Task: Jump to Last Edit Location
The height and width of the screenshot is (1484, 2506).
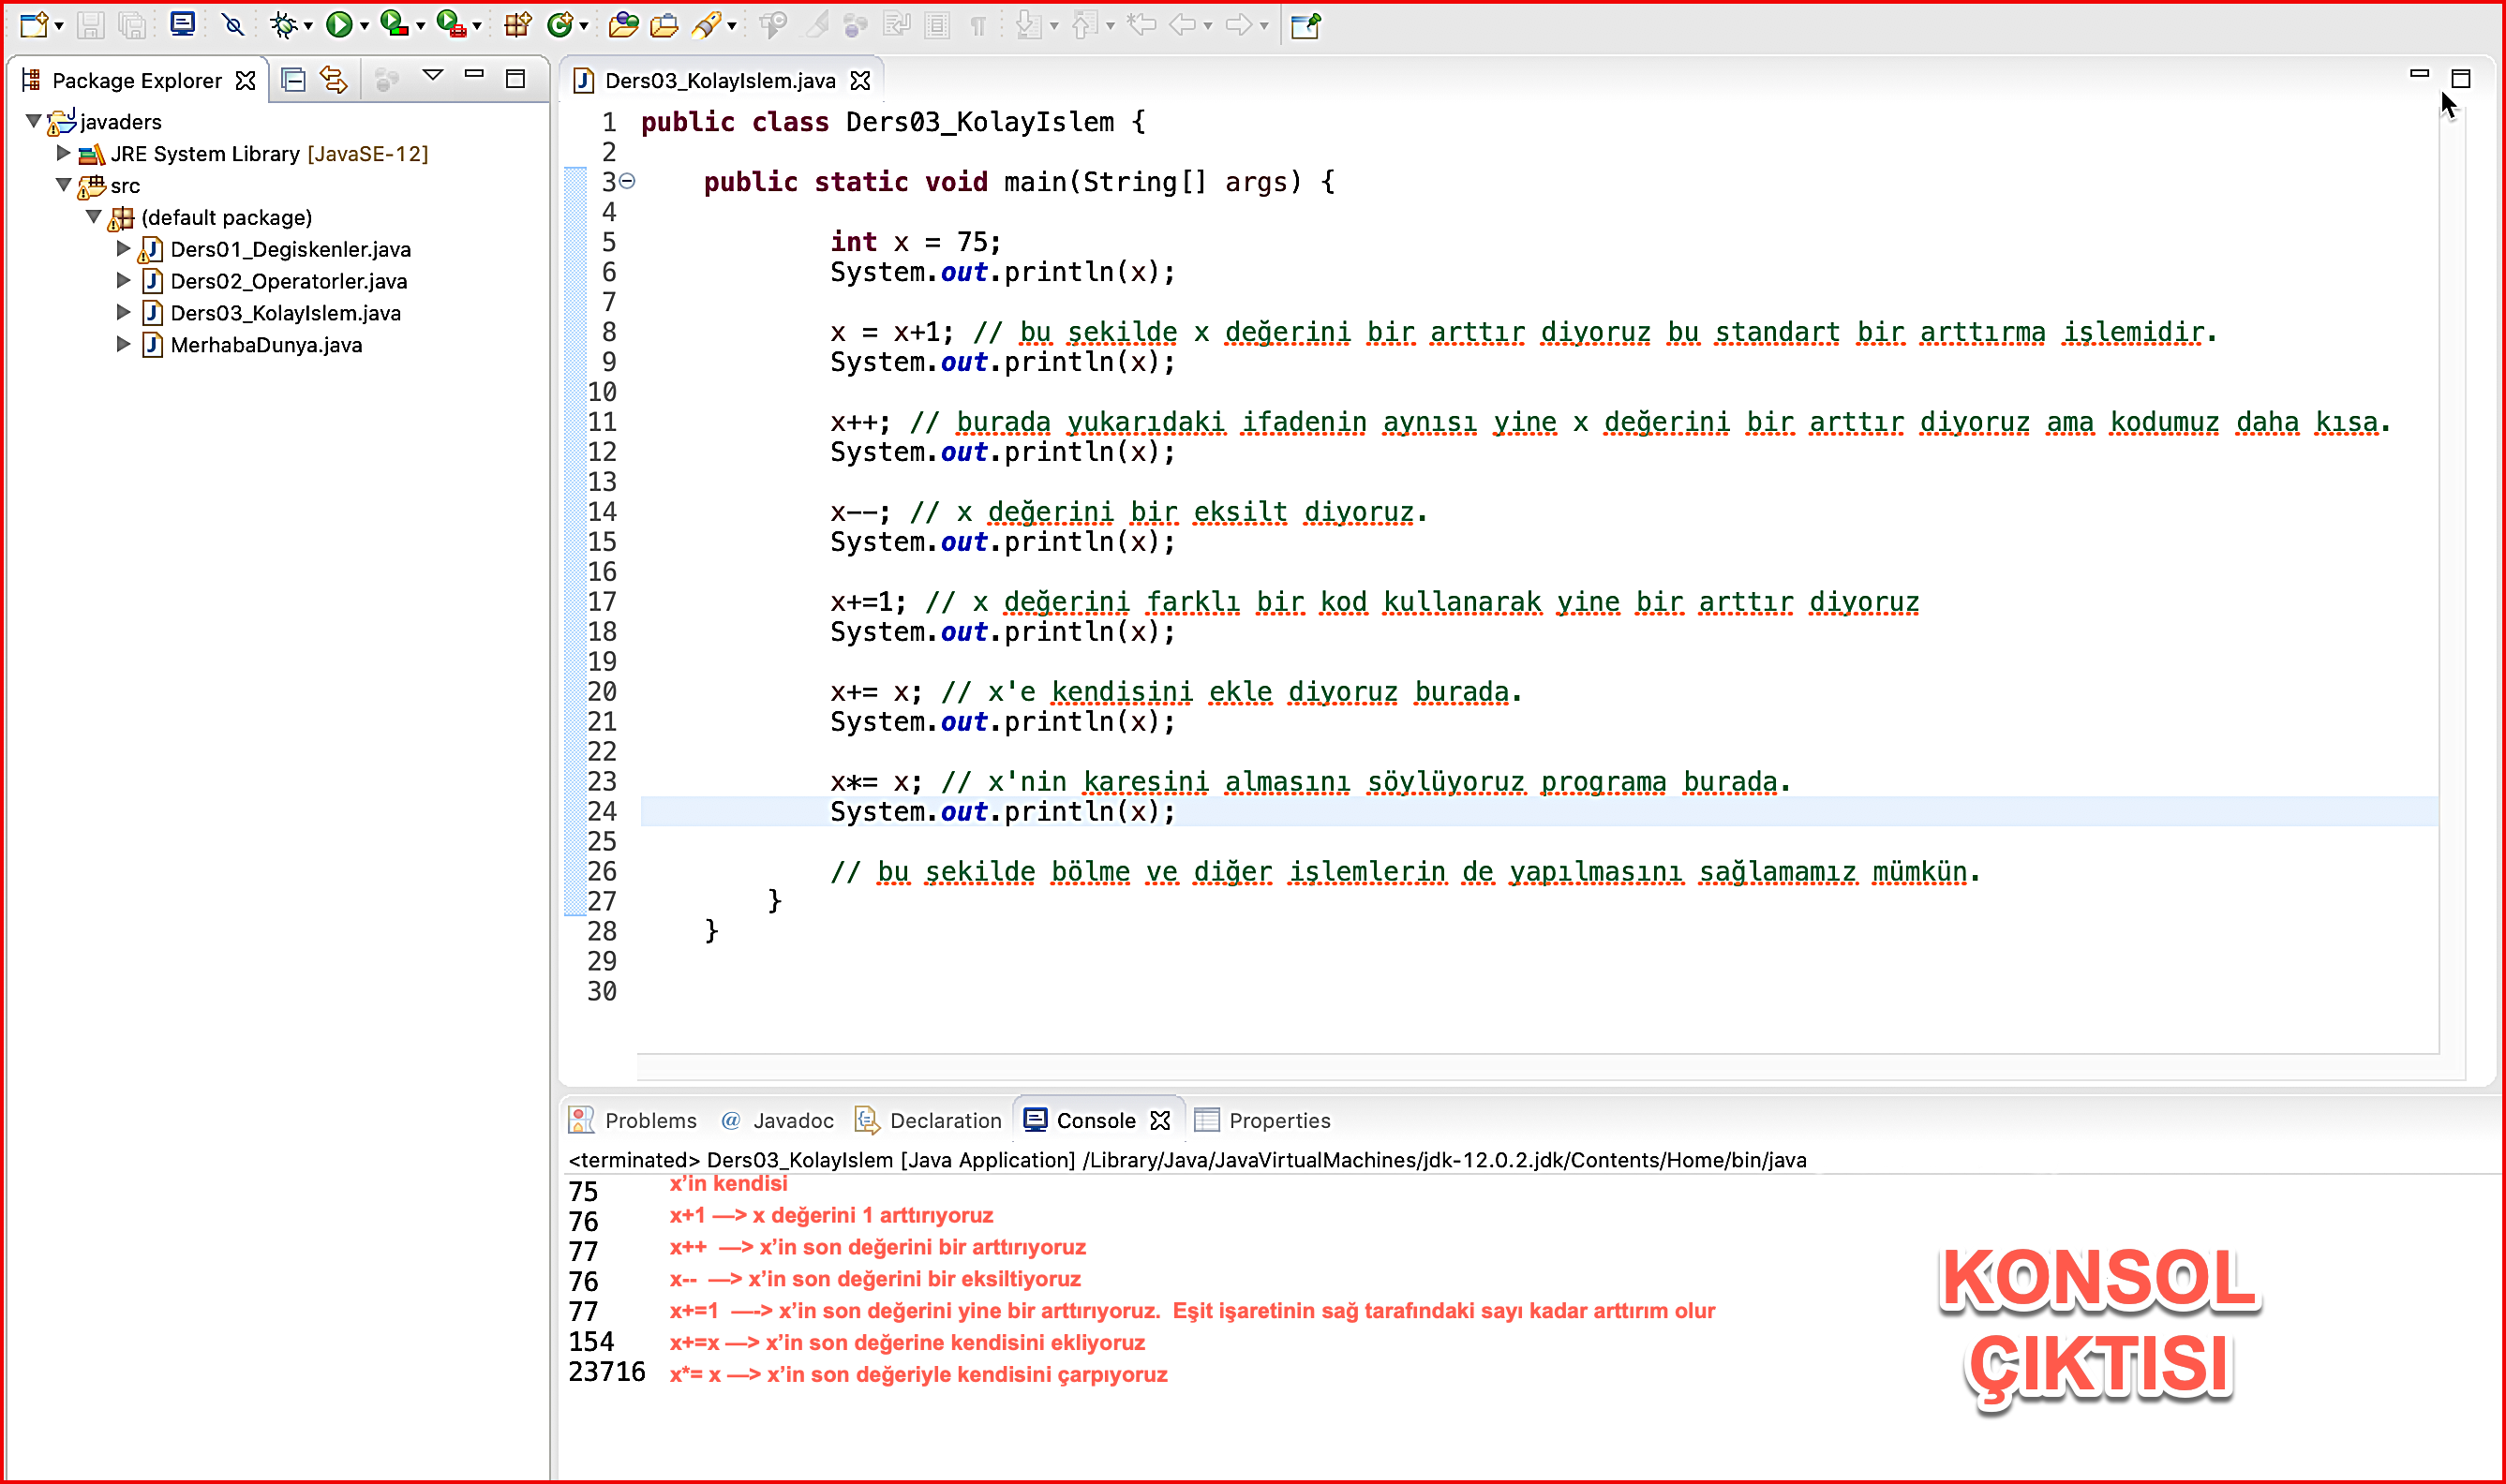Action: (x=1141, y=25)
